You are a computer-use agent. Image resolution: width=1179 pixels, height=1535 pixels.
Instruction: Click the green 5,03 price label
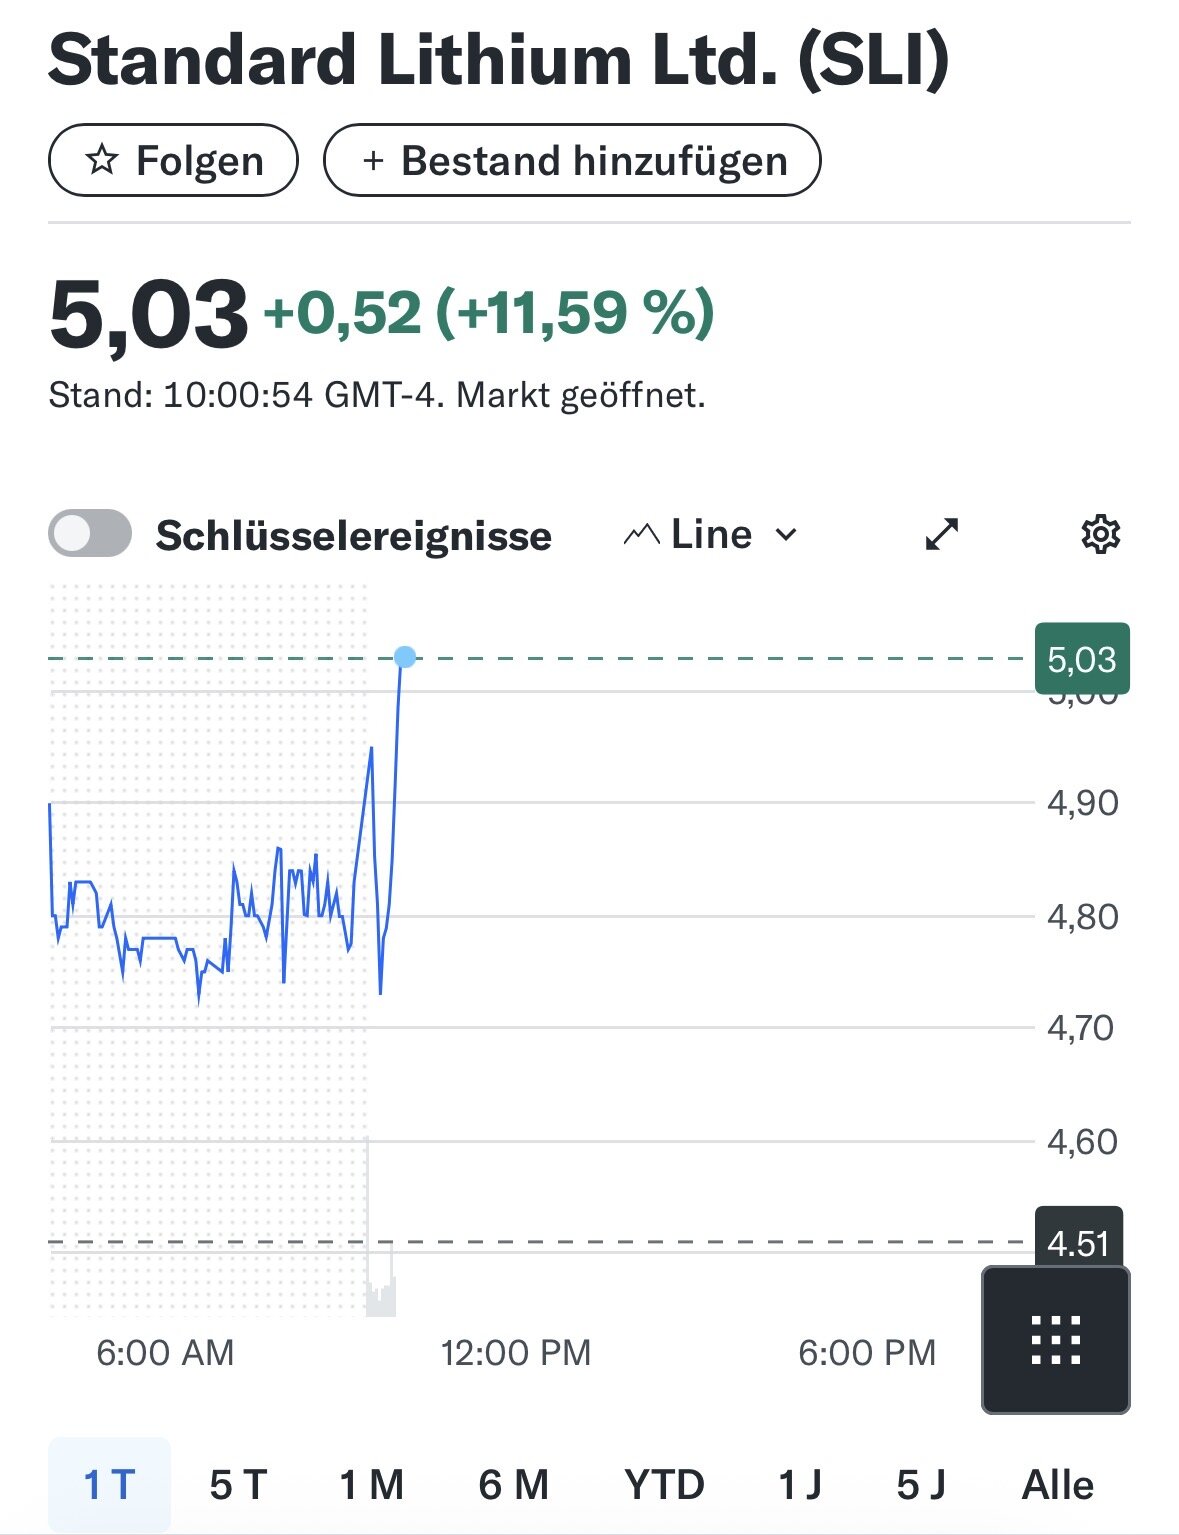[x=1082, y=659]
